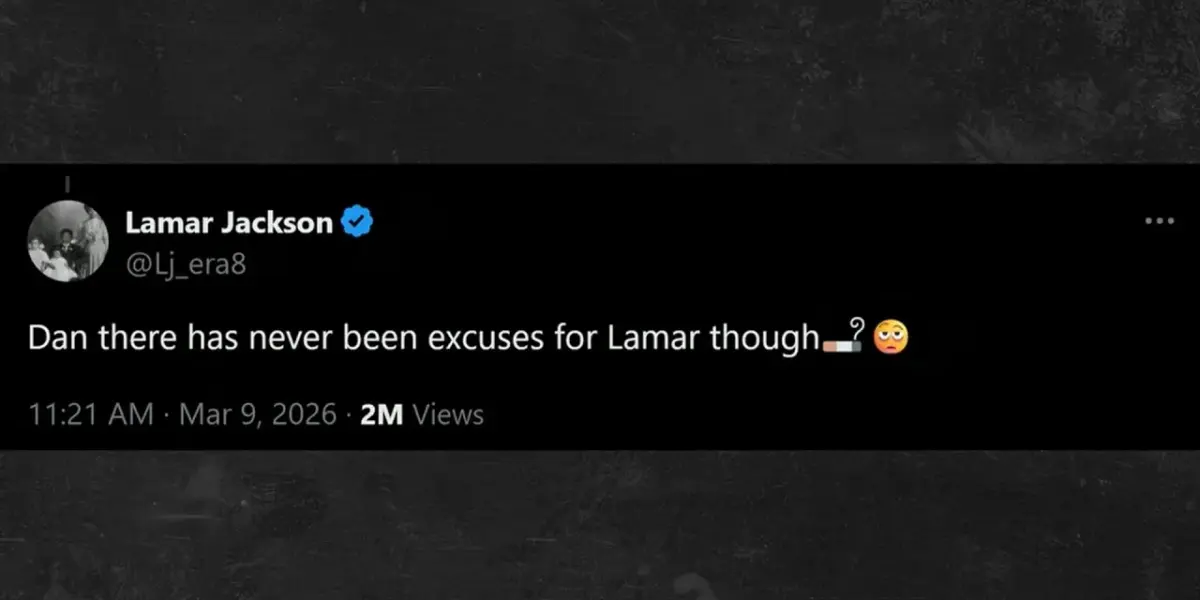Click the 2M view count number
1200x600 pixels.
click(381, 414)
